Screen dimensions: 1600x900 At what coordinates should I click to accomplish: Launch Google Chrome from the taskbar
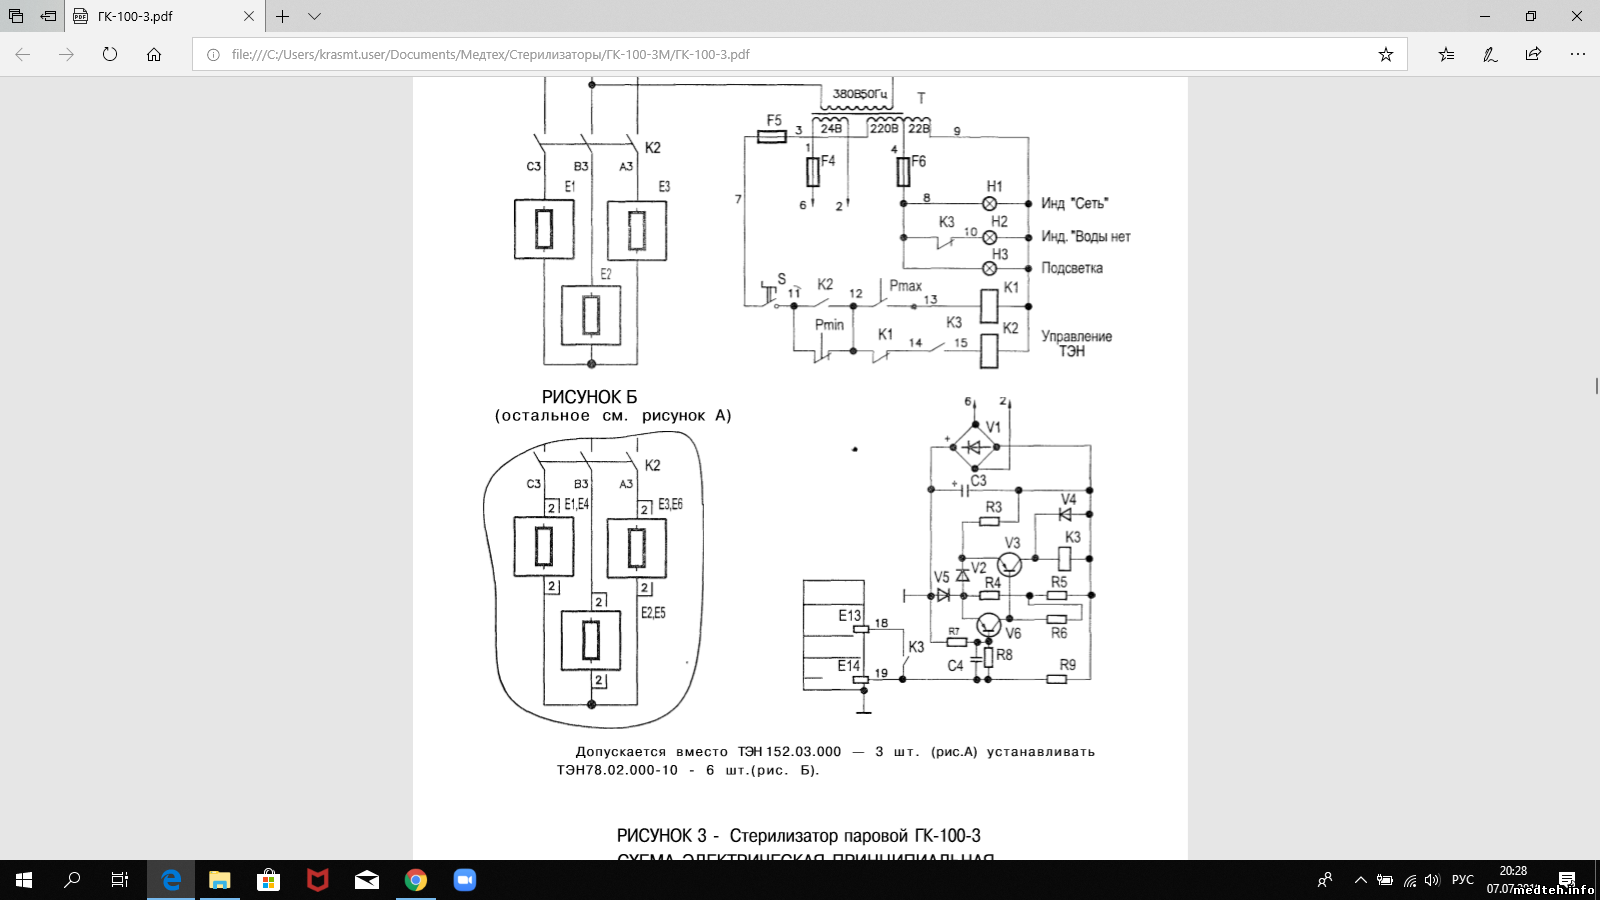point(416,880)
